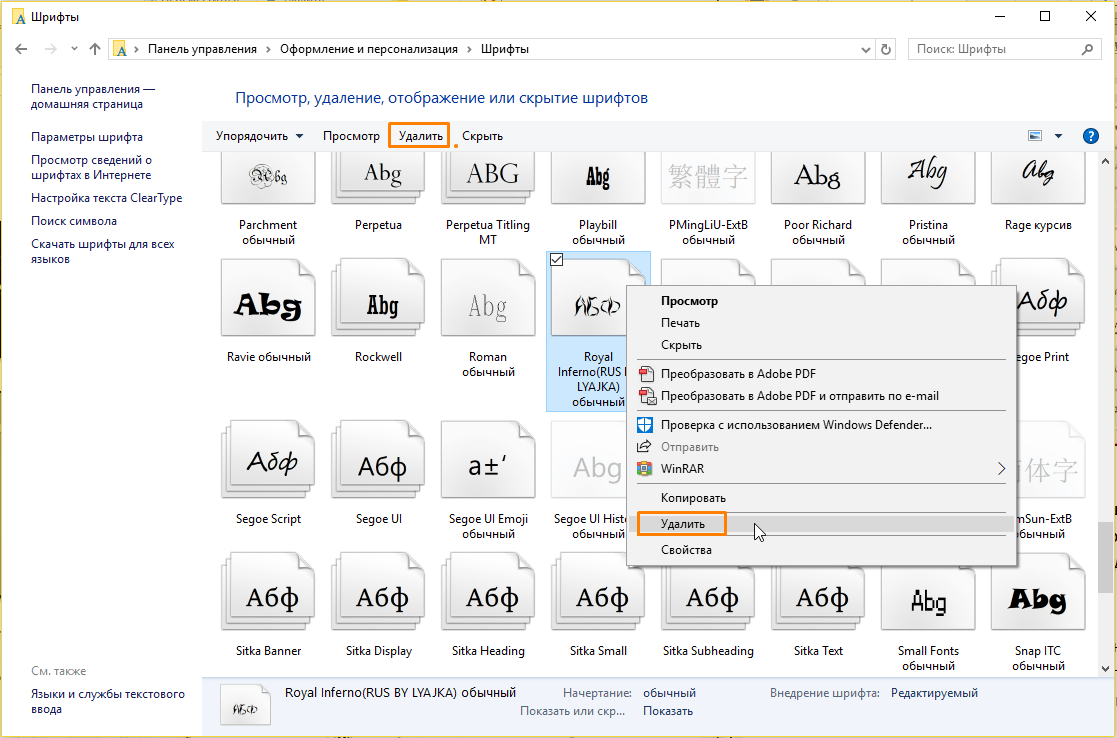
Task: Select the PMingLiU-ExtB font icon
Action: click(708, 179)
